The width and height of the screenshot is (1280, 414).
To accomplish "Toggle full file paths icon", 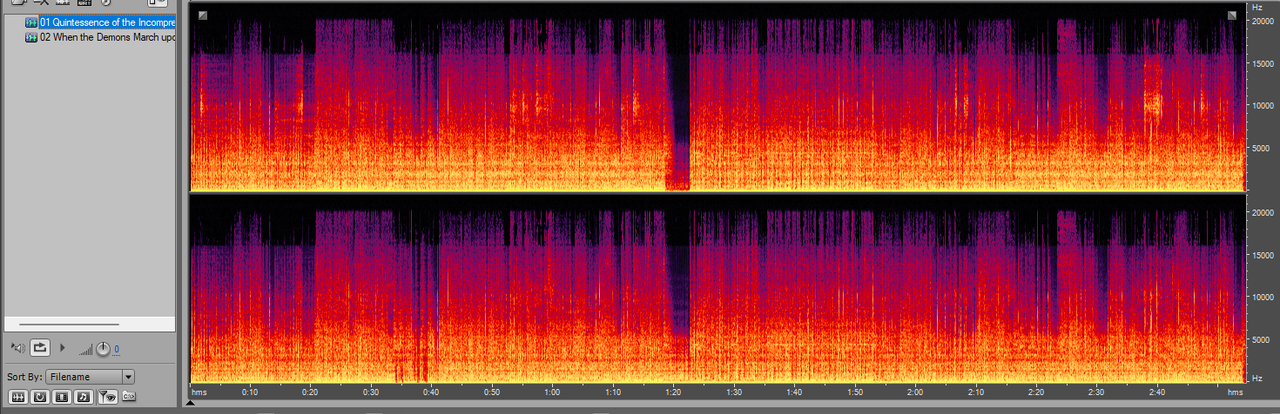I will pyautogui.click(x=128, y=397).
